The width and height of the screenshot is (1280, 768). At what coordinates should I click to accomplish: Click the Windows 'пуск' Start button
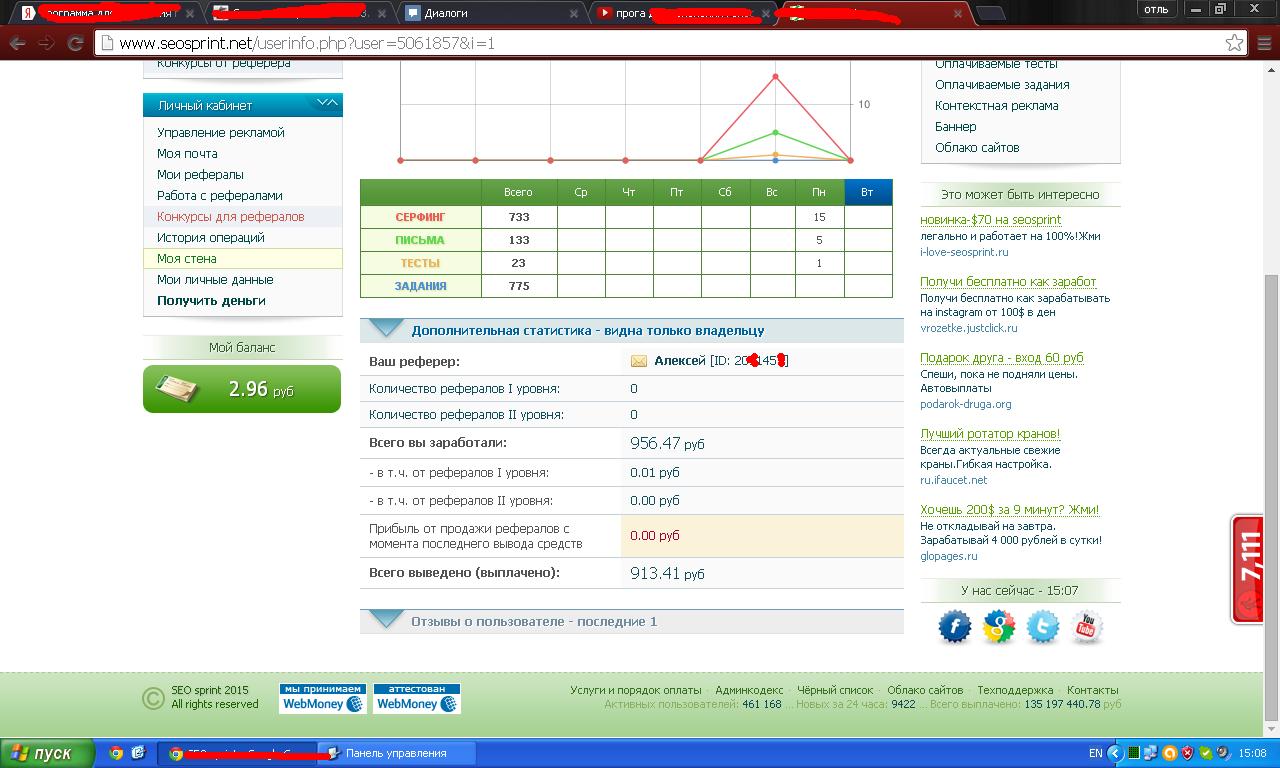[47, 753]
